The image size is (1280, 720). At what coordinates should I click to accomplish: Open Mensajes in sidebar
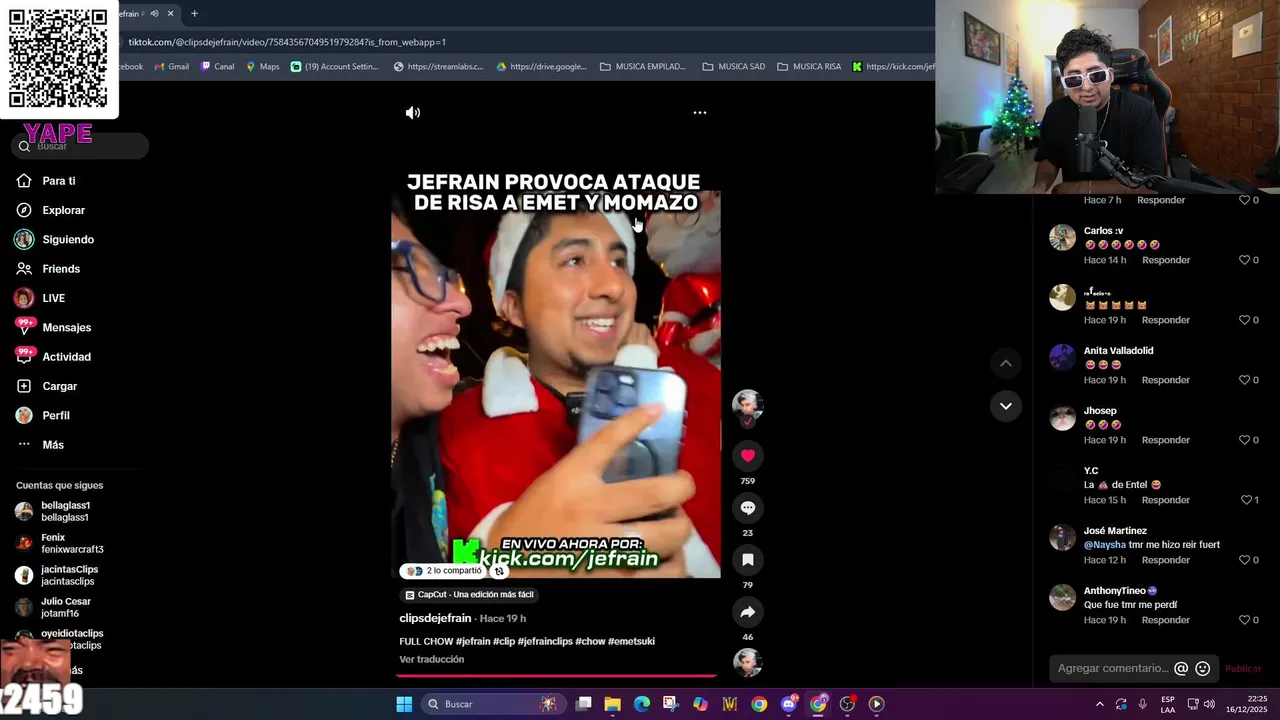[x=66, y=328]
